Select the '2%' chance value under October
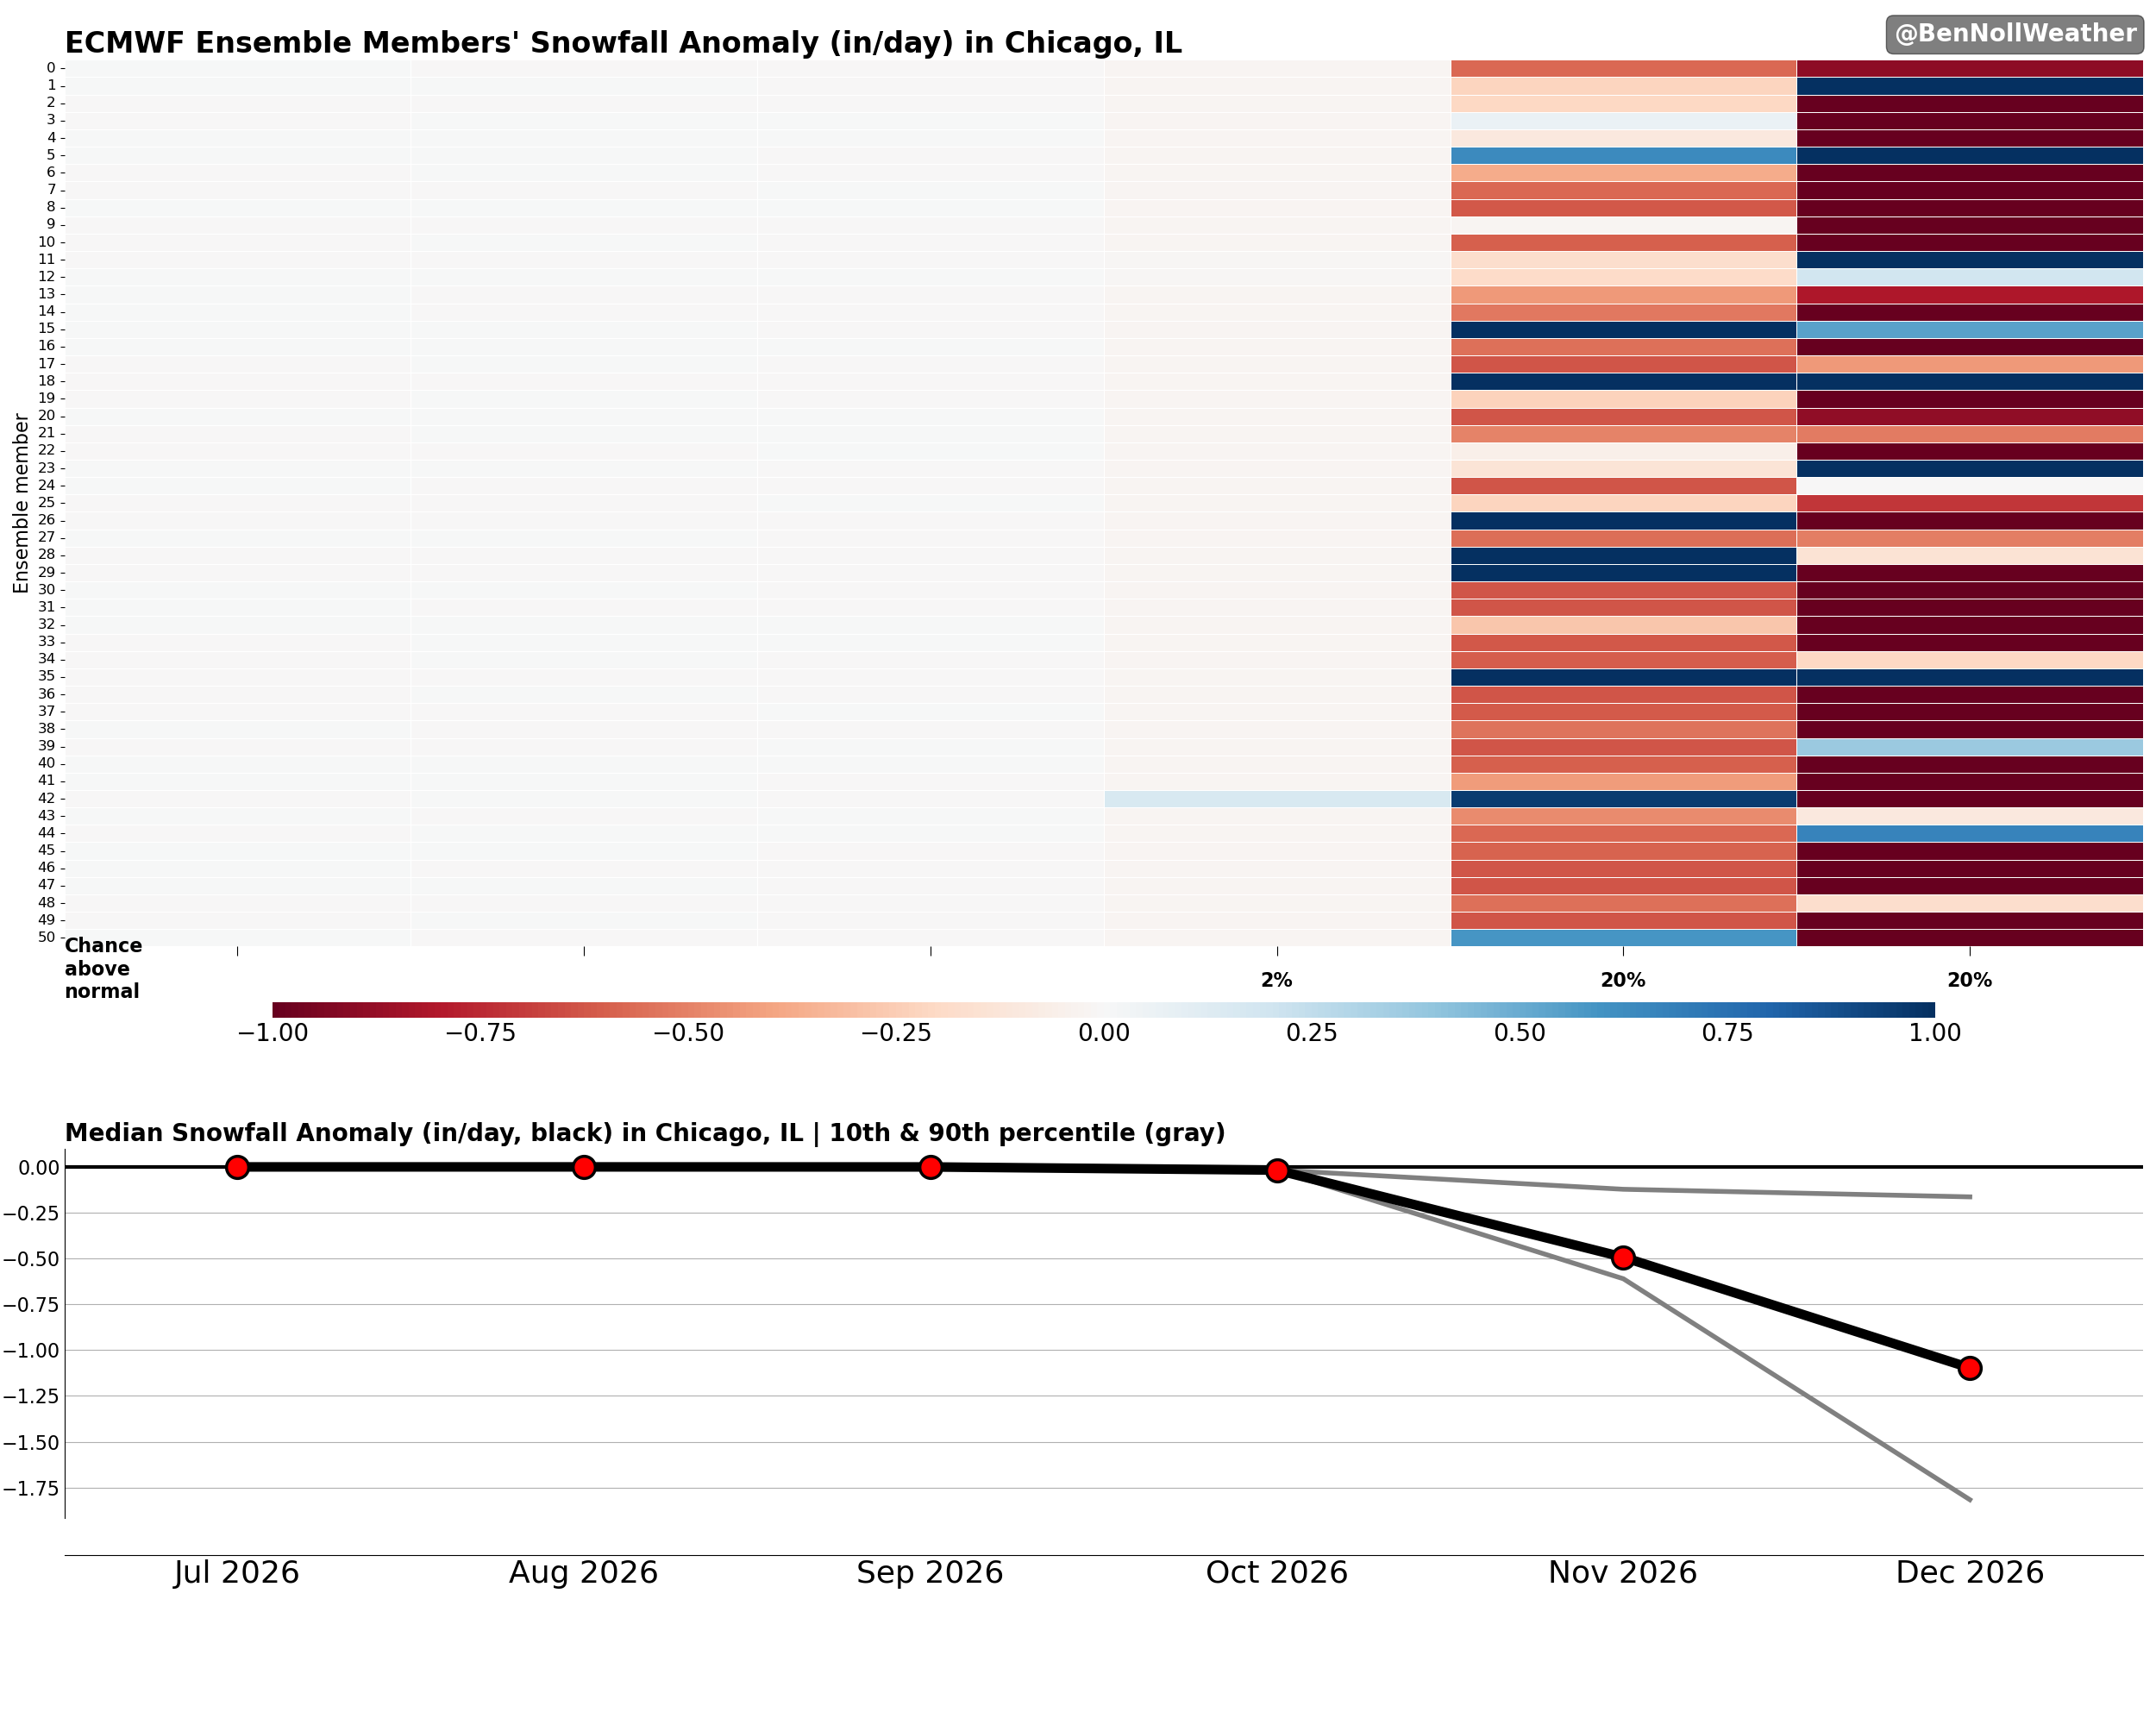Image resolution: width=2156 pixels, height=1725 pixels. (x=1276, y=980)
